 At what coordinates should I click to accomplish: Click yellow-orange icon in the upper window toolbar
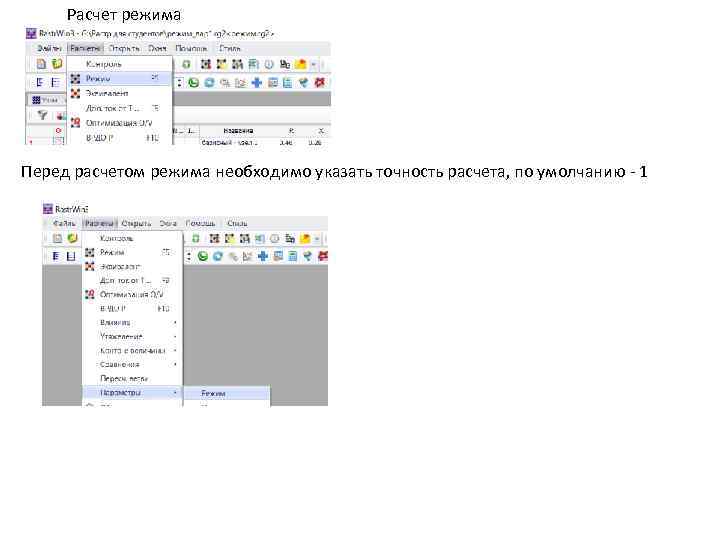click(x=301, y=64)
